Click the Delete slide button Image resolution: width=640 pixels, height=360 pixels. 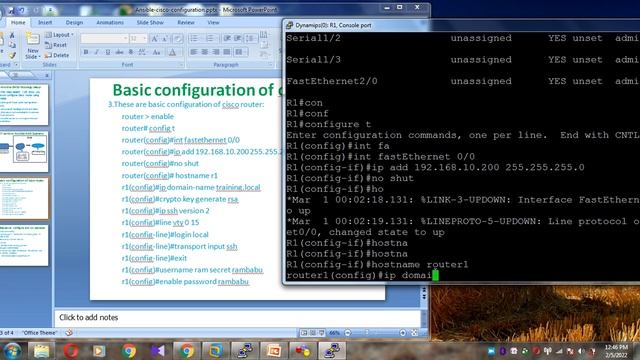coord(57,55)
